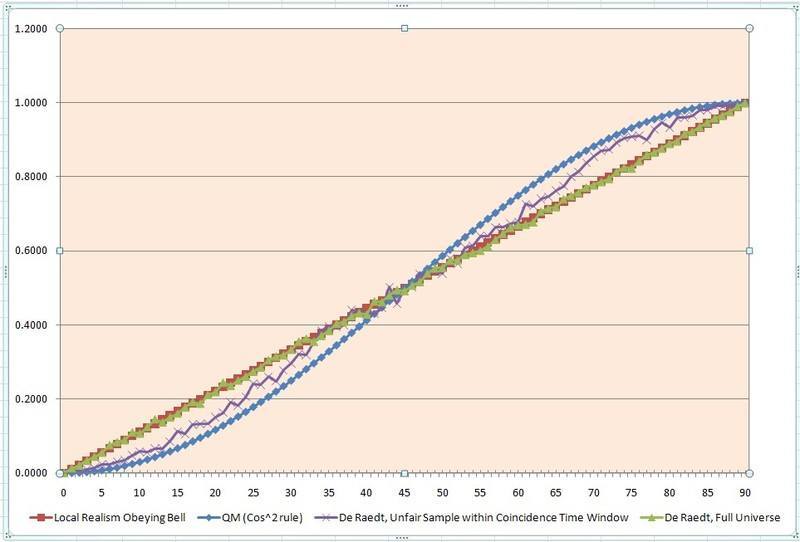Screen dimensions: 800x542
Task: Click the 0.4000 vertical axis label
Action: pyautogui.click(x=32, y=325)
